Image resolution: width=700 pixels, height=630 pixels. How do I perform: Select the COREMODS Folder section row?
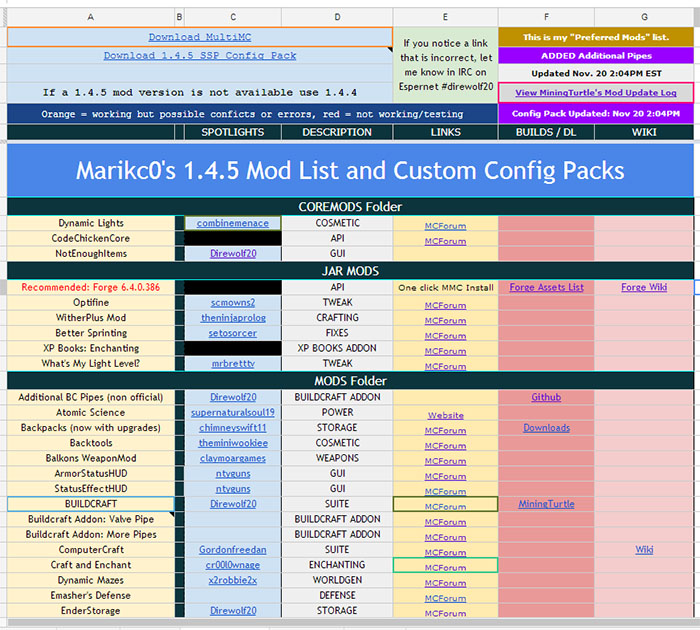click(350, 207)
